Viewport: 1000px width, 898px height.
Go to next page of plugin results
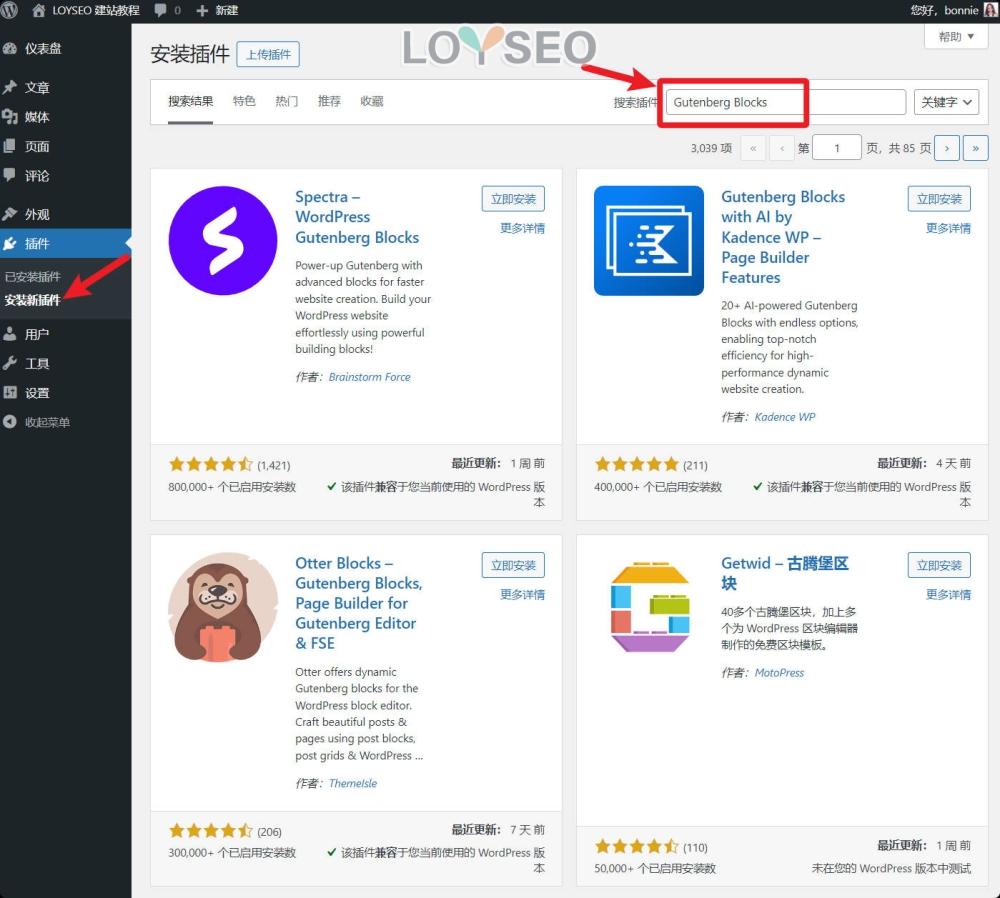[x=946, y=147]
